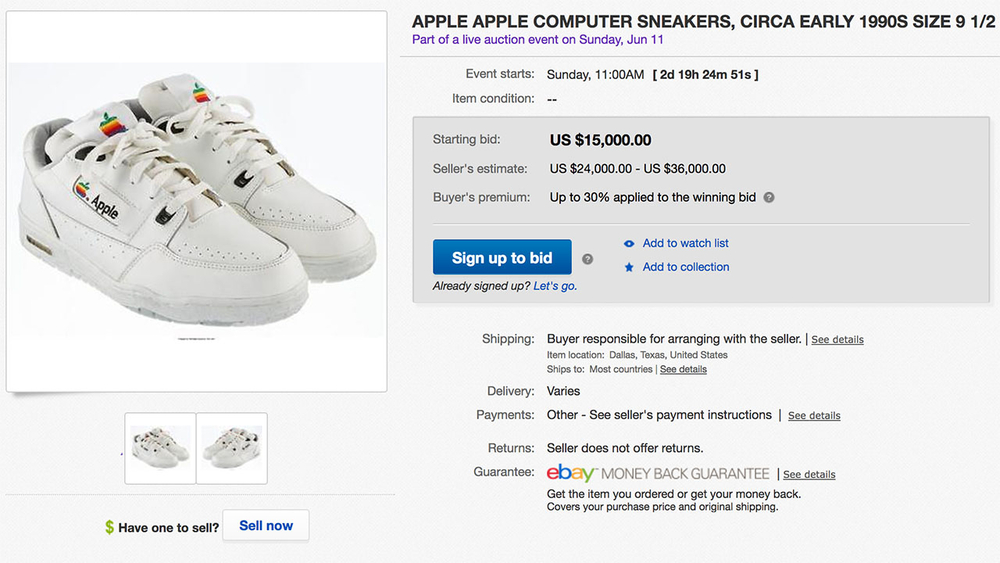Select the second sneaker thumbnail
The image size is (1000, 563).
tap(232, 448)
